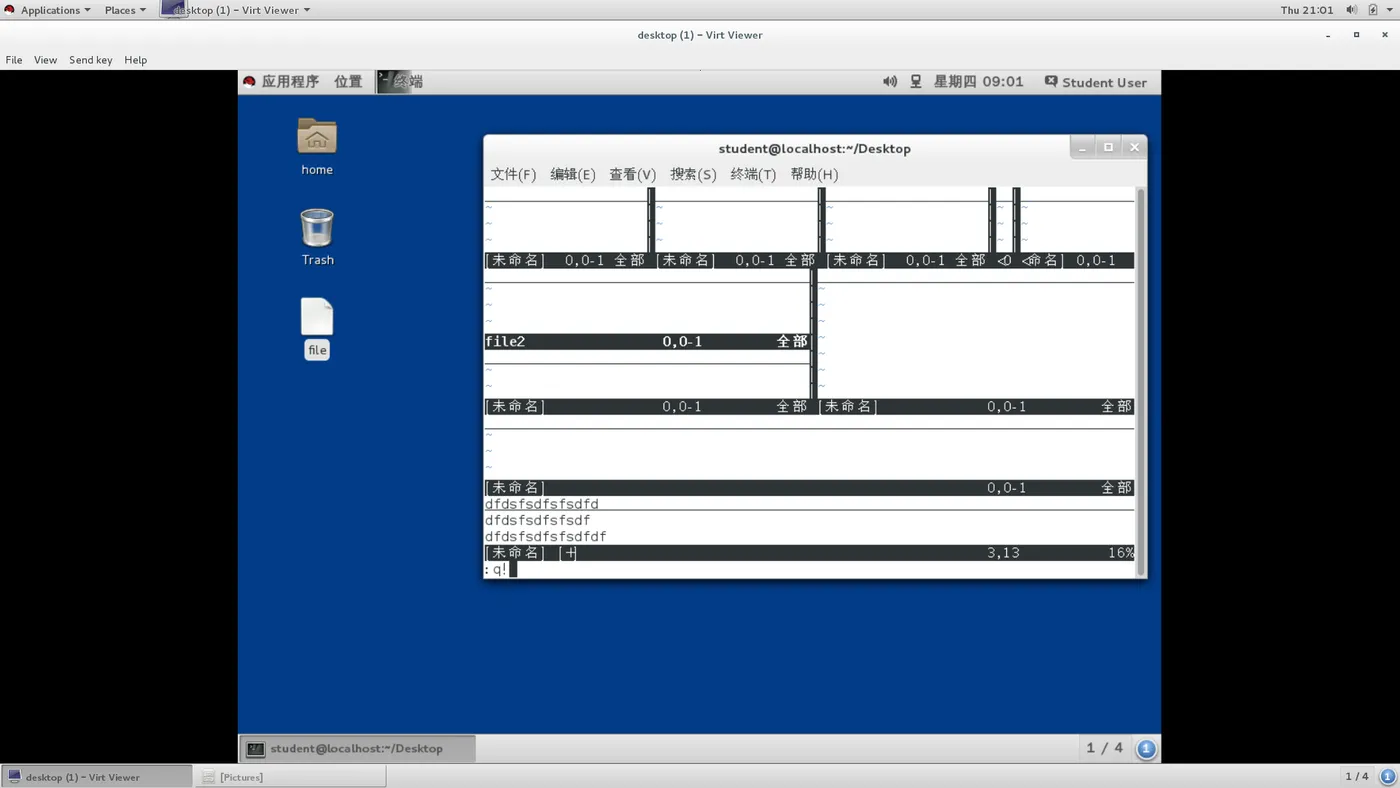Maximize the student@localhost terminal window
Image resolution: width=1400 pixels, height=788 pixels.
pyautogui.click(x=1108, y=148)
